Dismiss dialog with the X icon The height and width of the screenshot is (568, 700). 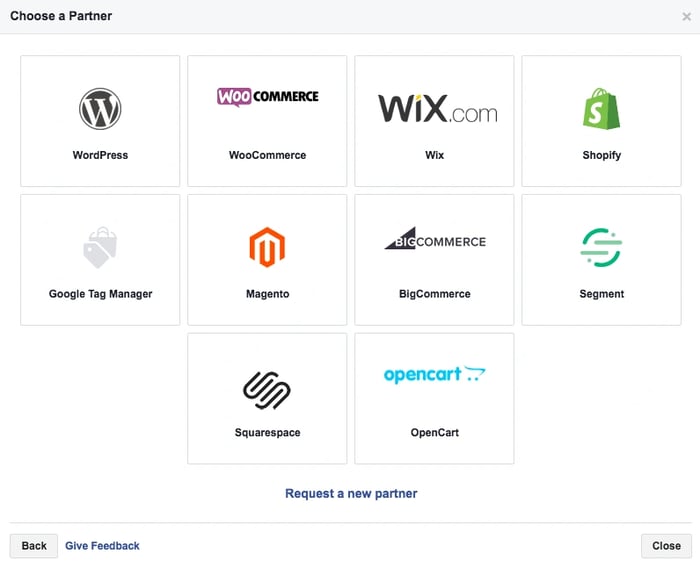pos(686,17)
